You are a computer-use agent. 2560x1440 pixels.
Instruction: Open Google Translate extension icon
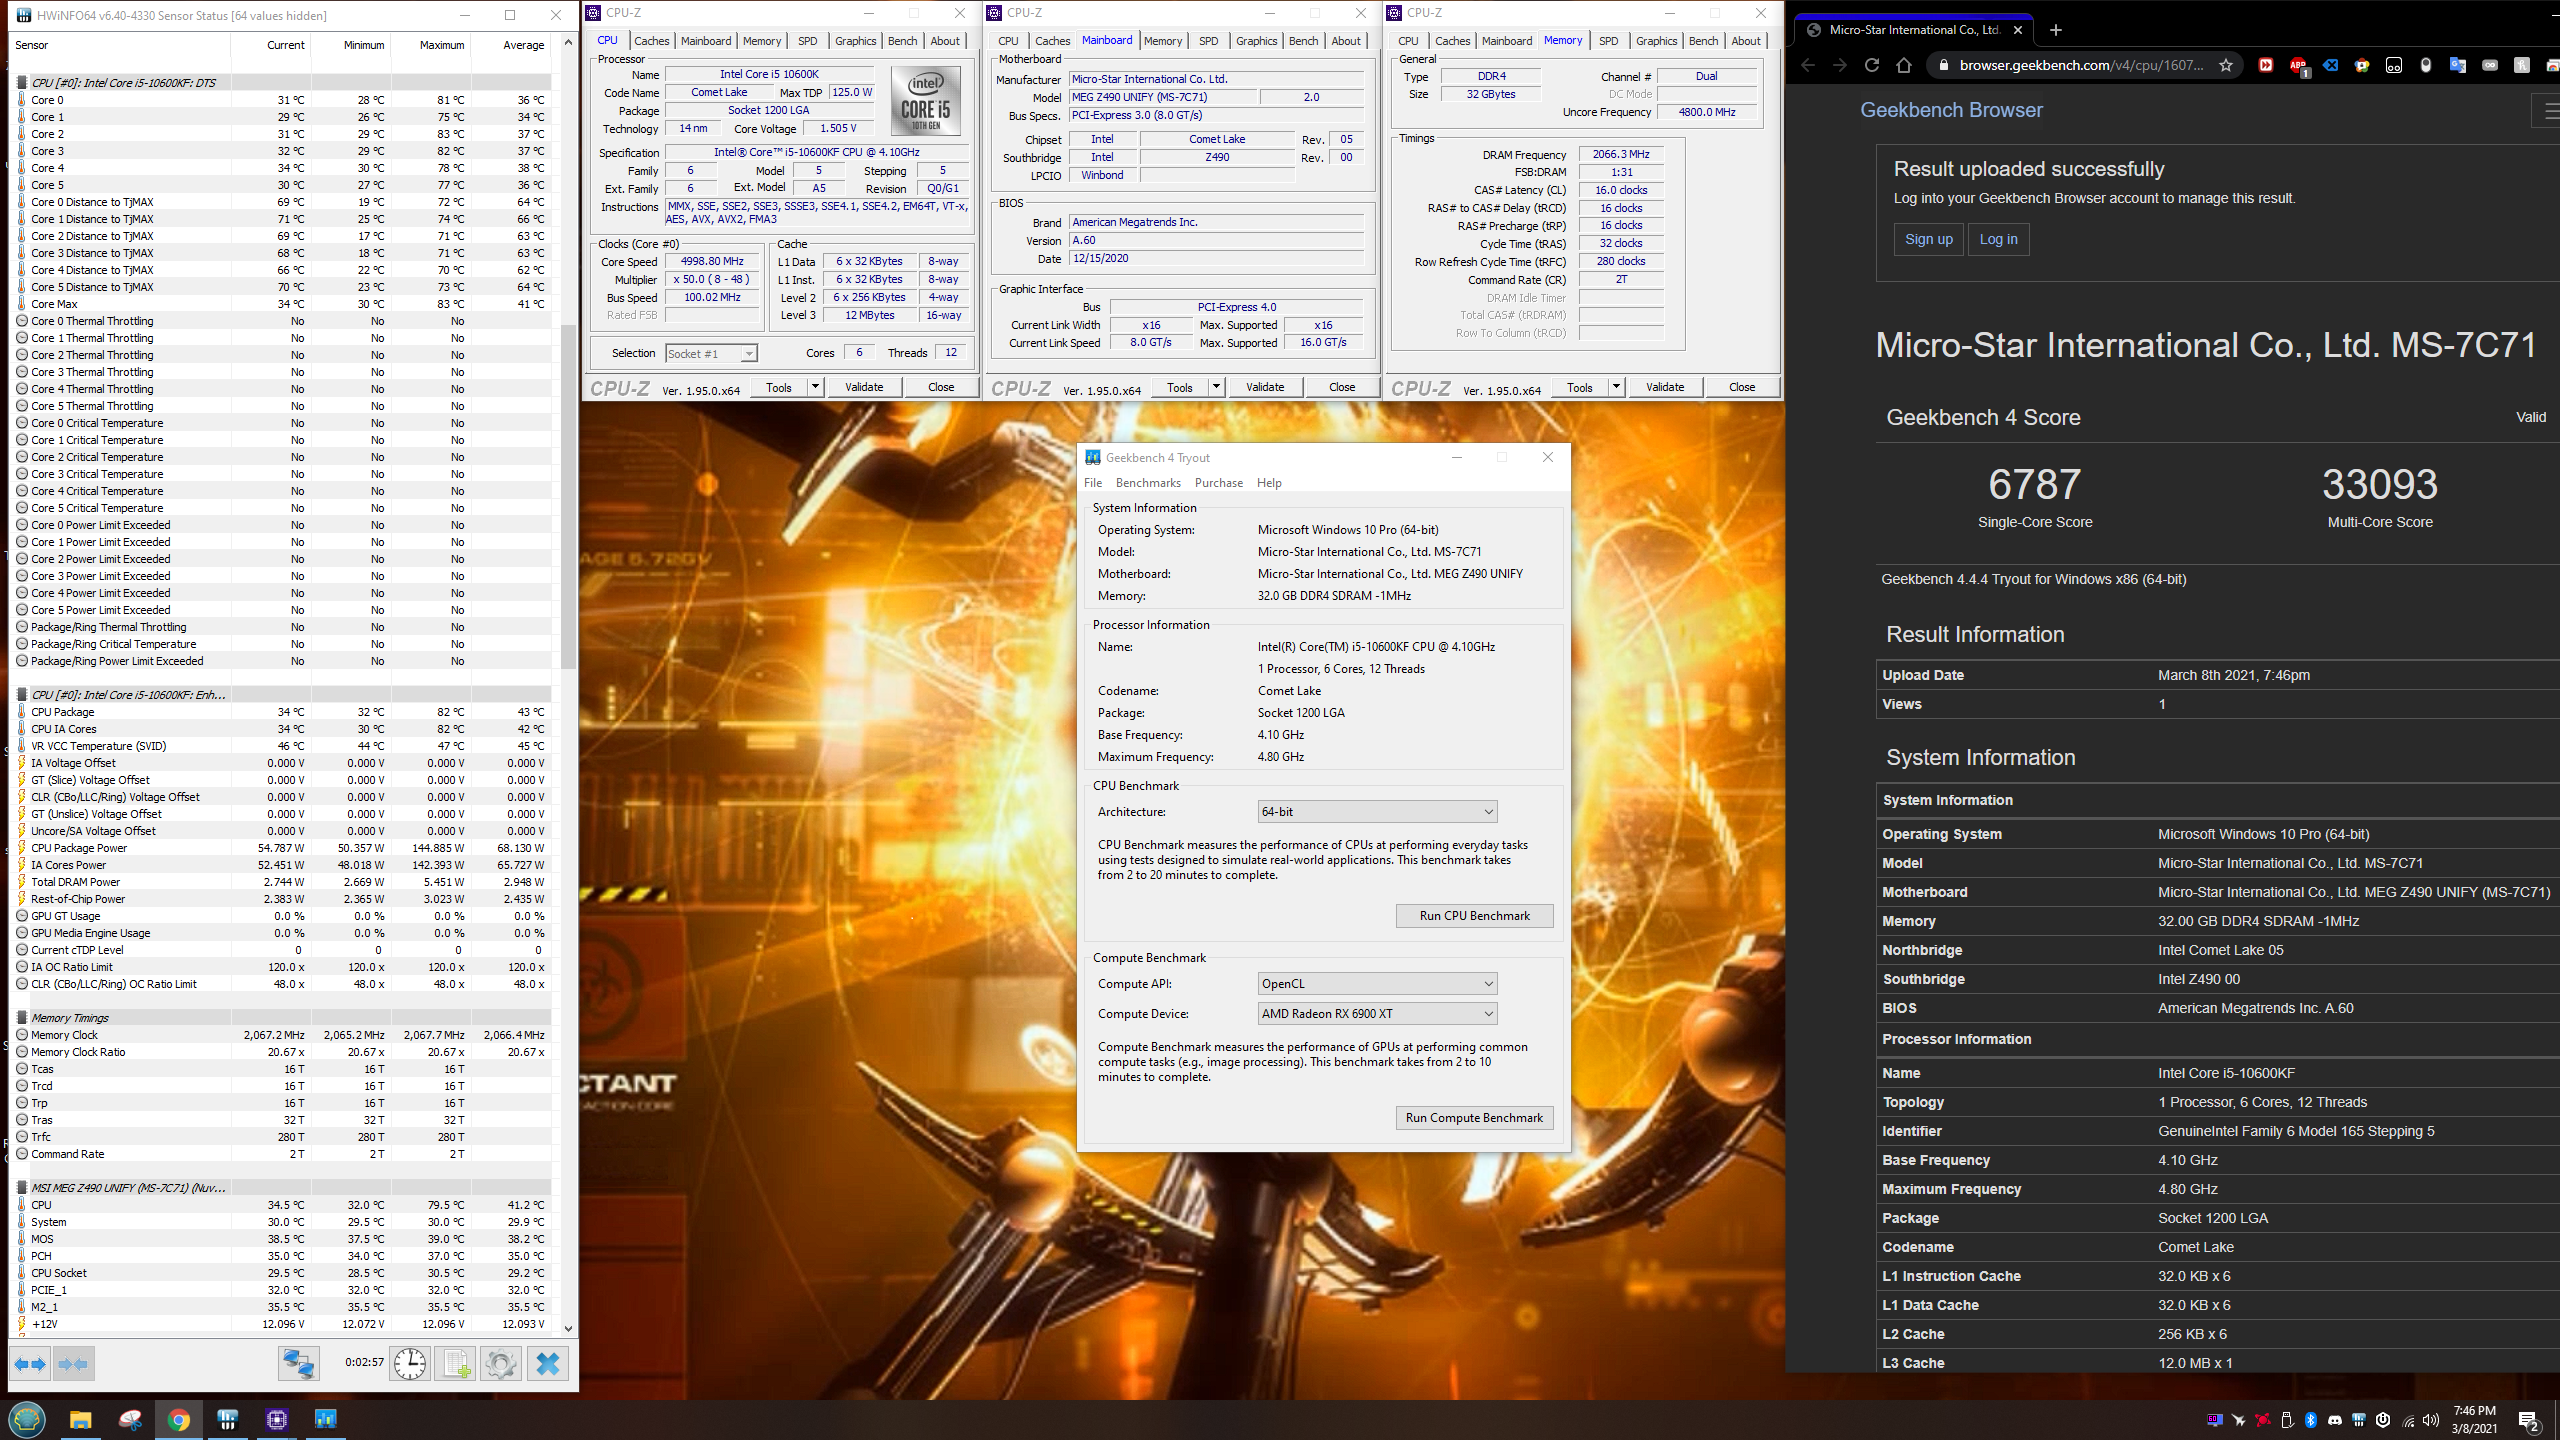click(x=2458, y=65)
